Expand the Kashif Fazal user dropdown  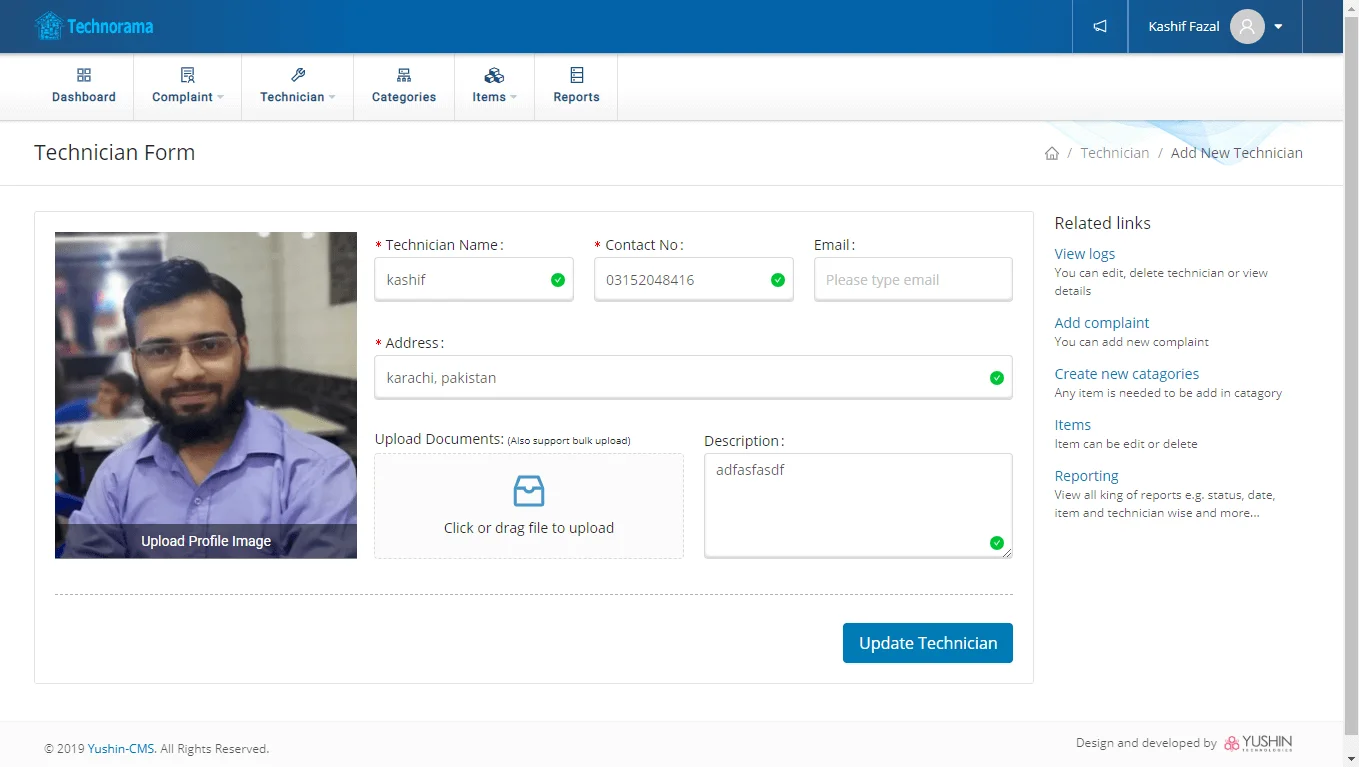click(1278, 27)
